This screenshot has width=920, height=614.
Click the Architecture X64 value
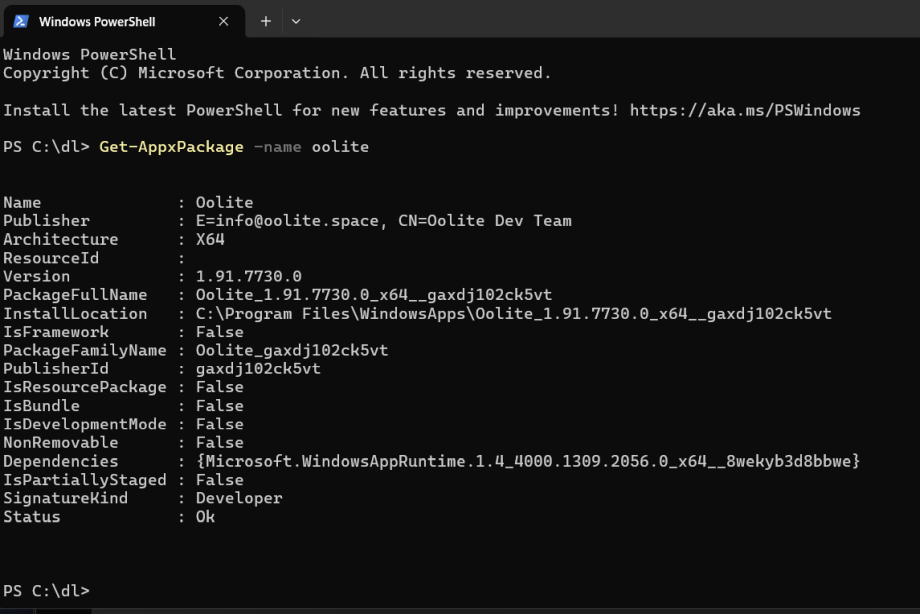click(x=210, y=239)
